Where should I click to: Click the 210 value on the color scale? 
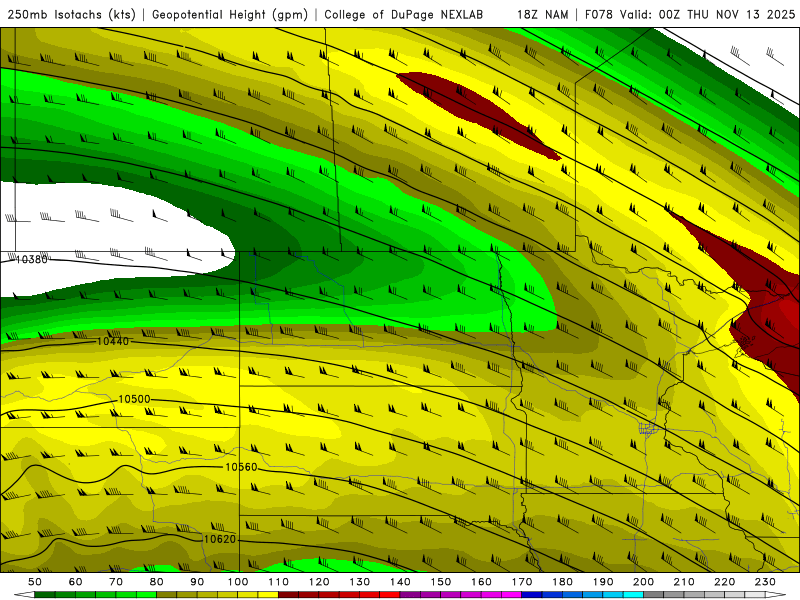pyautogui.click(x=684, y=582)
